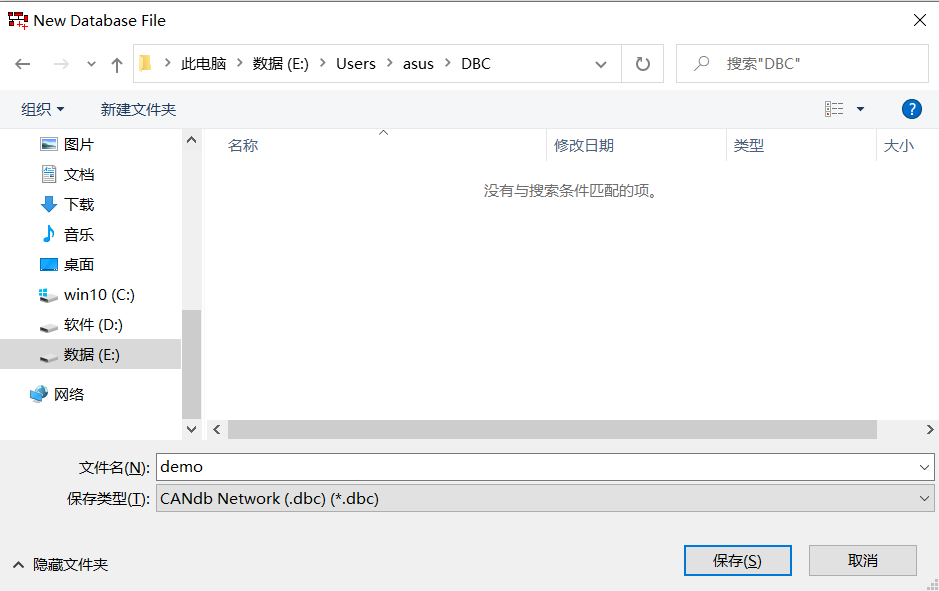Screen dimensions: 939x591
Task: Select the 音乐 music note icon
Action: tap(49, 234)
